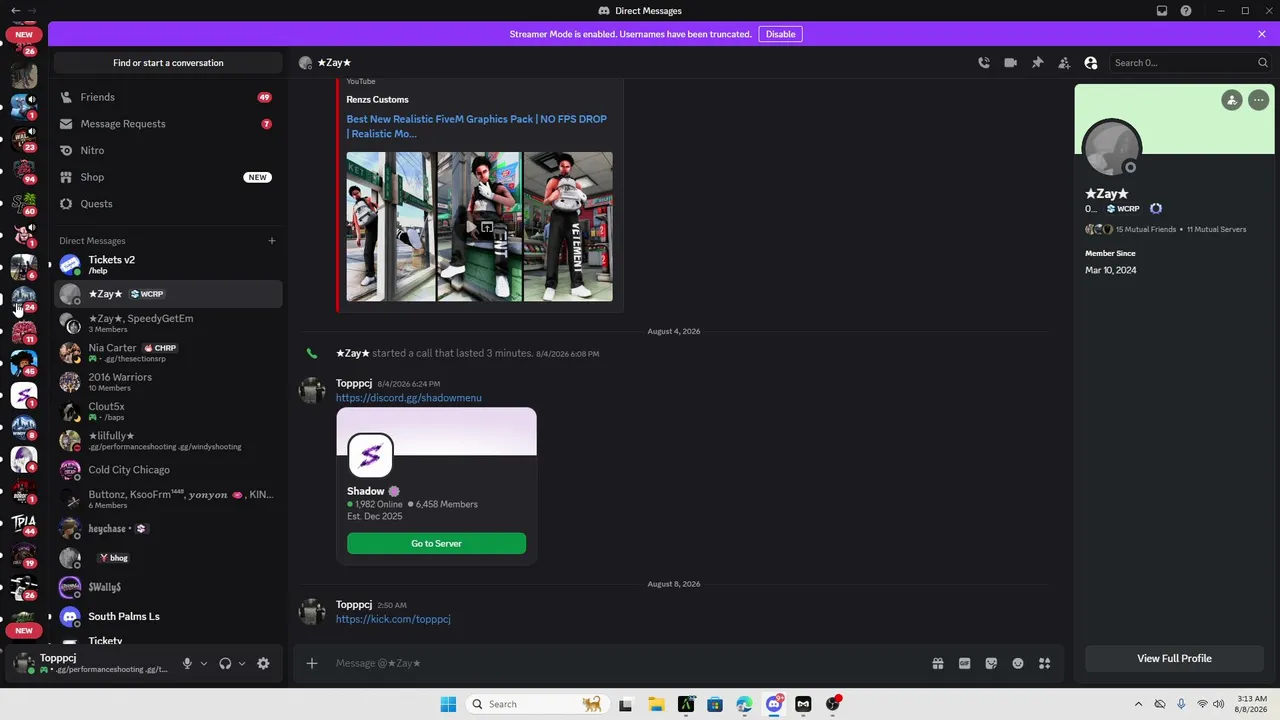
Task: Open the GIF picker
Action: pyautogui.click(x=965, y=663)
